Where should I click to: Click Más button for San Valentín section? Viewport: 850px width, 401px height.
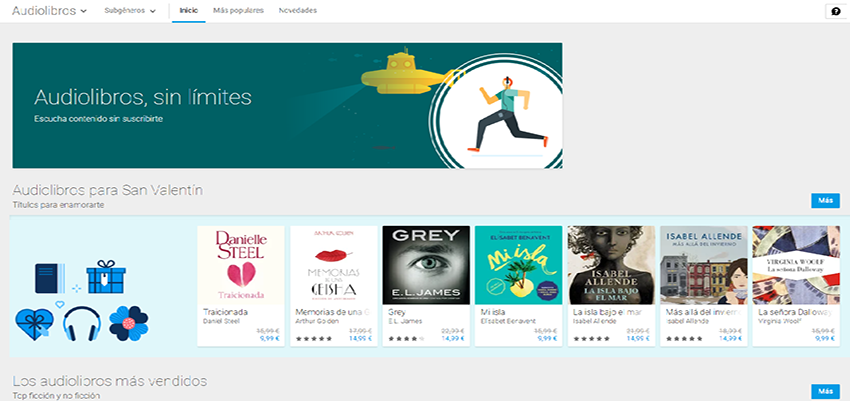[825, 201]
